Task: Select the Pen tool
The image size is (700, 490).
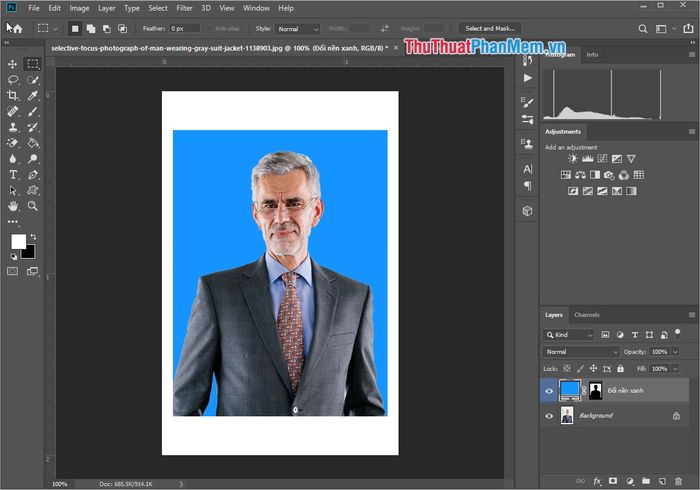Action: pos(33,174)
